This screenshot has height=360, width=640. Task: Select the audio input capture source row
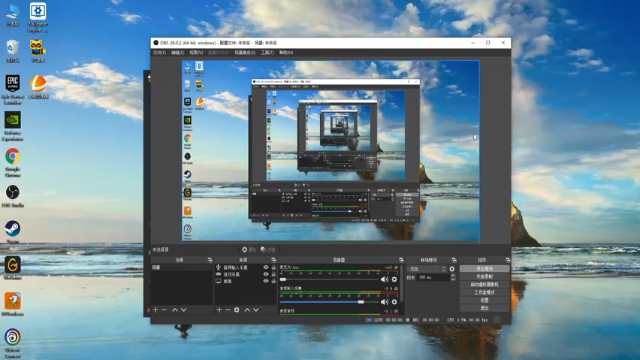point(246,267)
